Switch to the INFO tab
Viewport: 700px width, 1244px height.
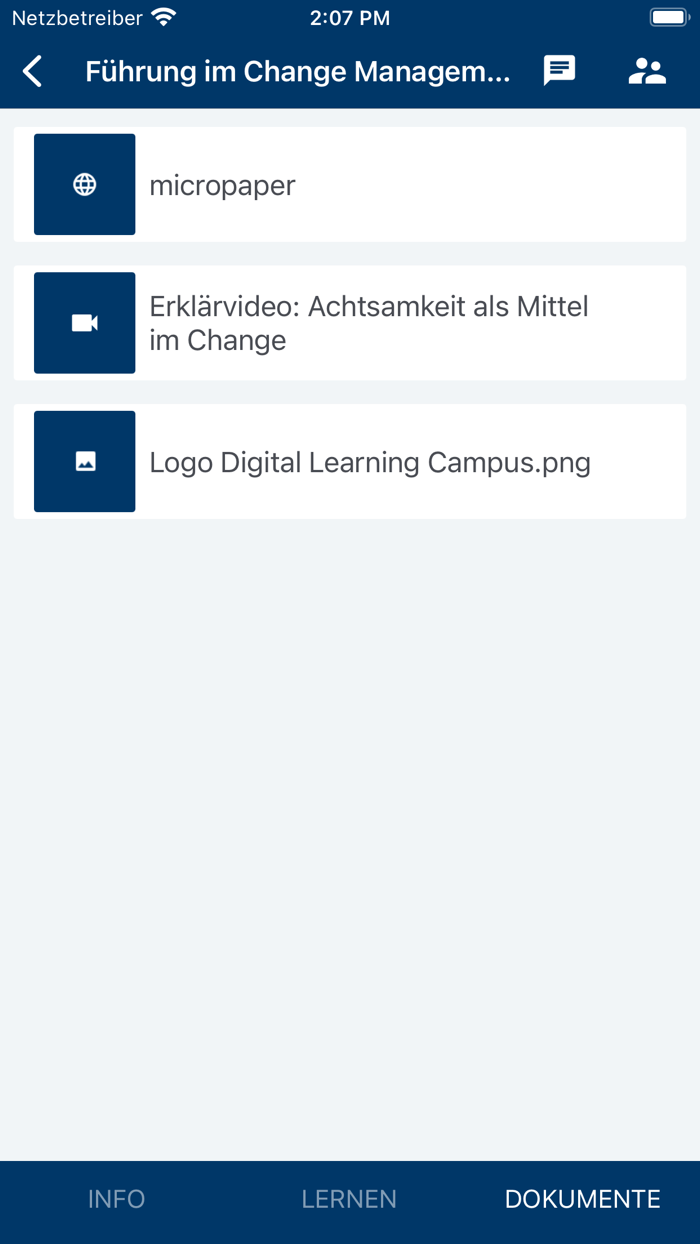(x=116, y=1199)
